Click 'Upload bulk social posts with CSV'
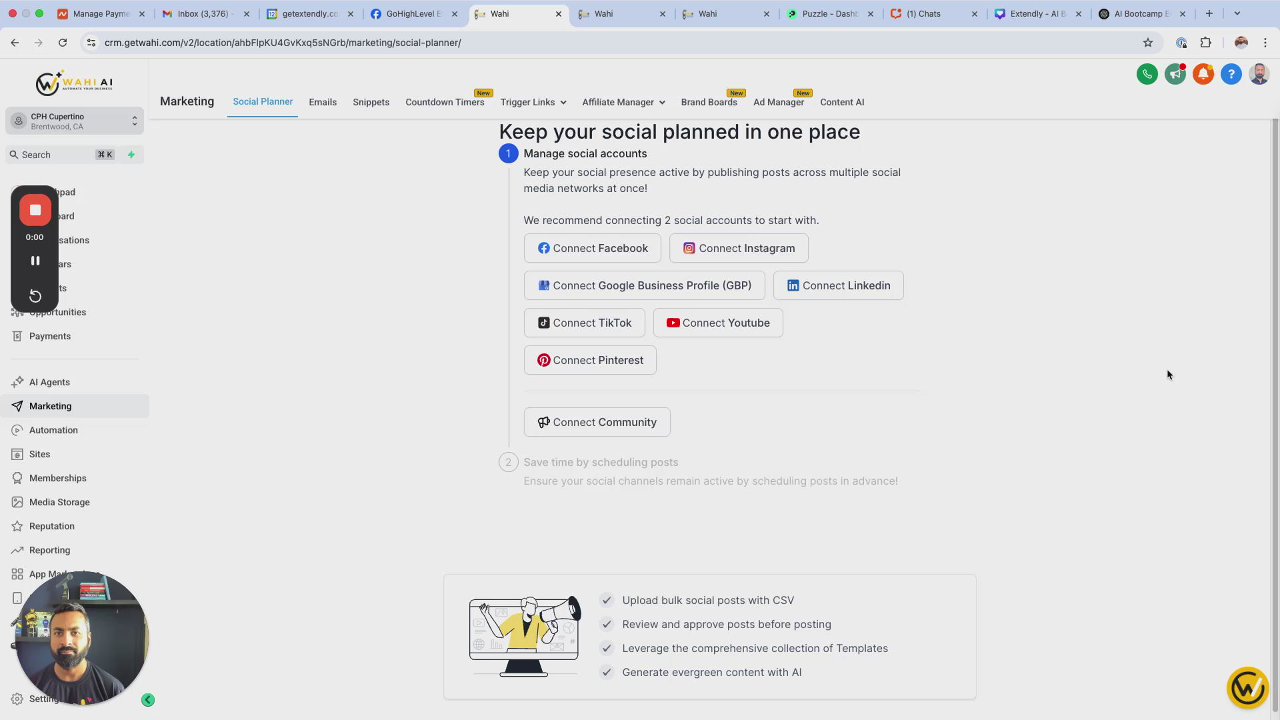Image resolution: width=1280 pixels, height=720 pixels. point(708,600)
